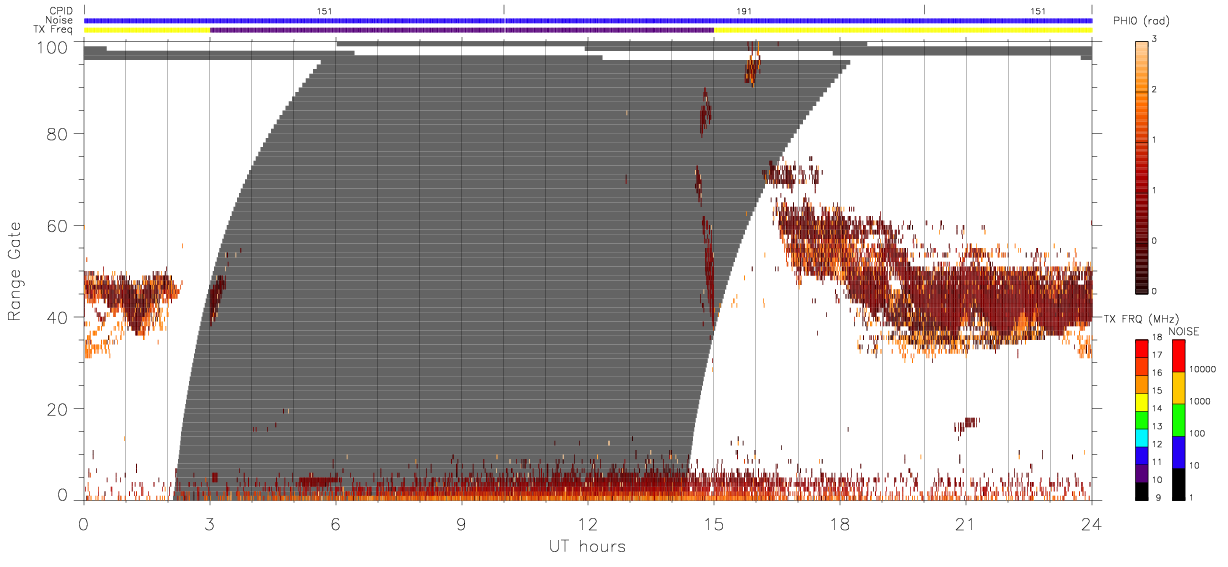The width and height of the screenshot is (1228, 567).
Task: Click the 191 CPID value
Action: point(743,10)
